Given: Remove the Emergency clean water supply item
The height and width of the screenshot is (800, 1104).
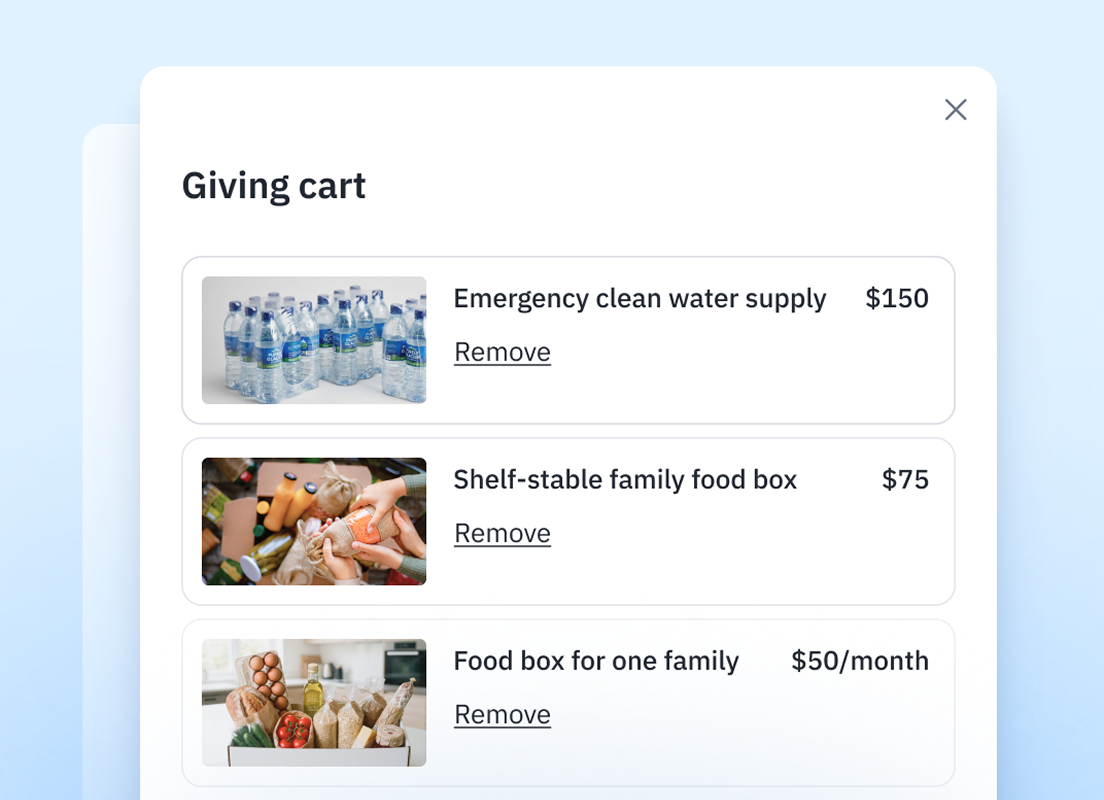Looking at the screenshot, I should 502,352.
